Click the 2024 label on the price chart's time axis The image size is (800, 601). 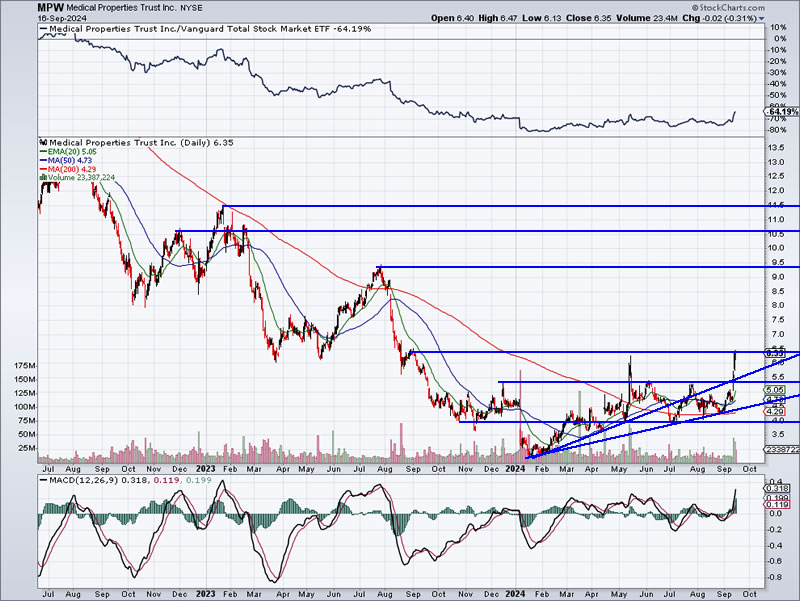515,468
